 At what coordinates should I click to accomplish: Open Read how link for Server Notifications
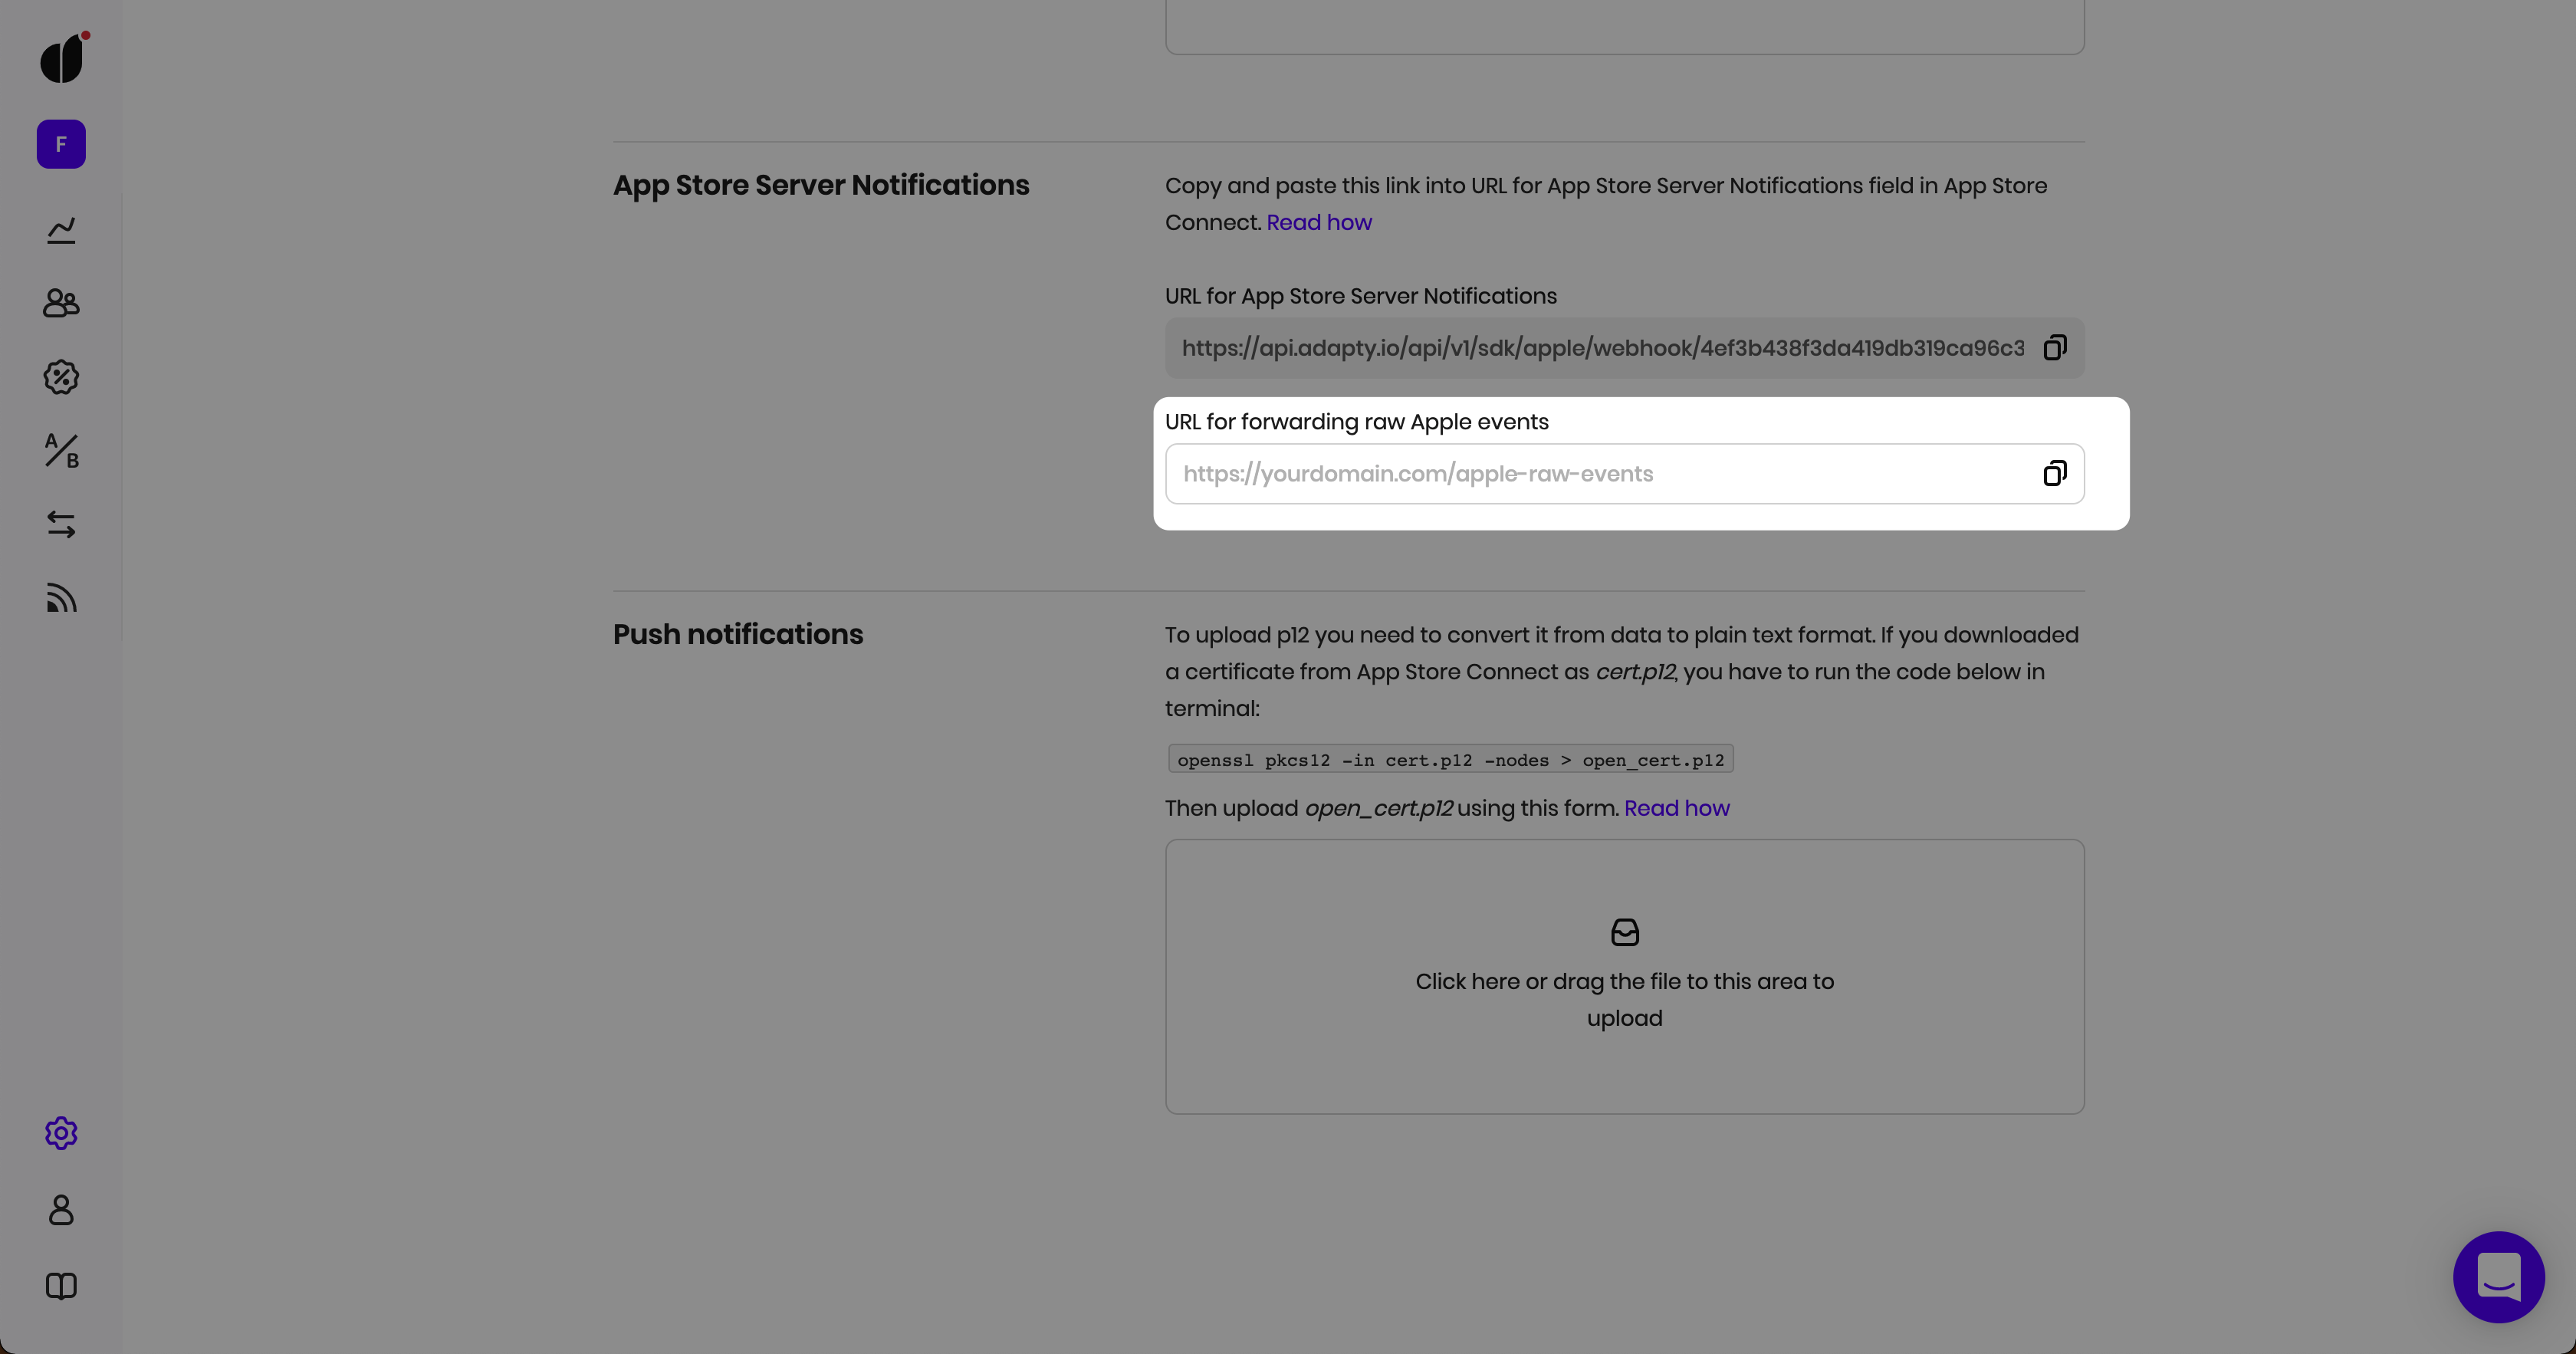tap(1318, 223)
